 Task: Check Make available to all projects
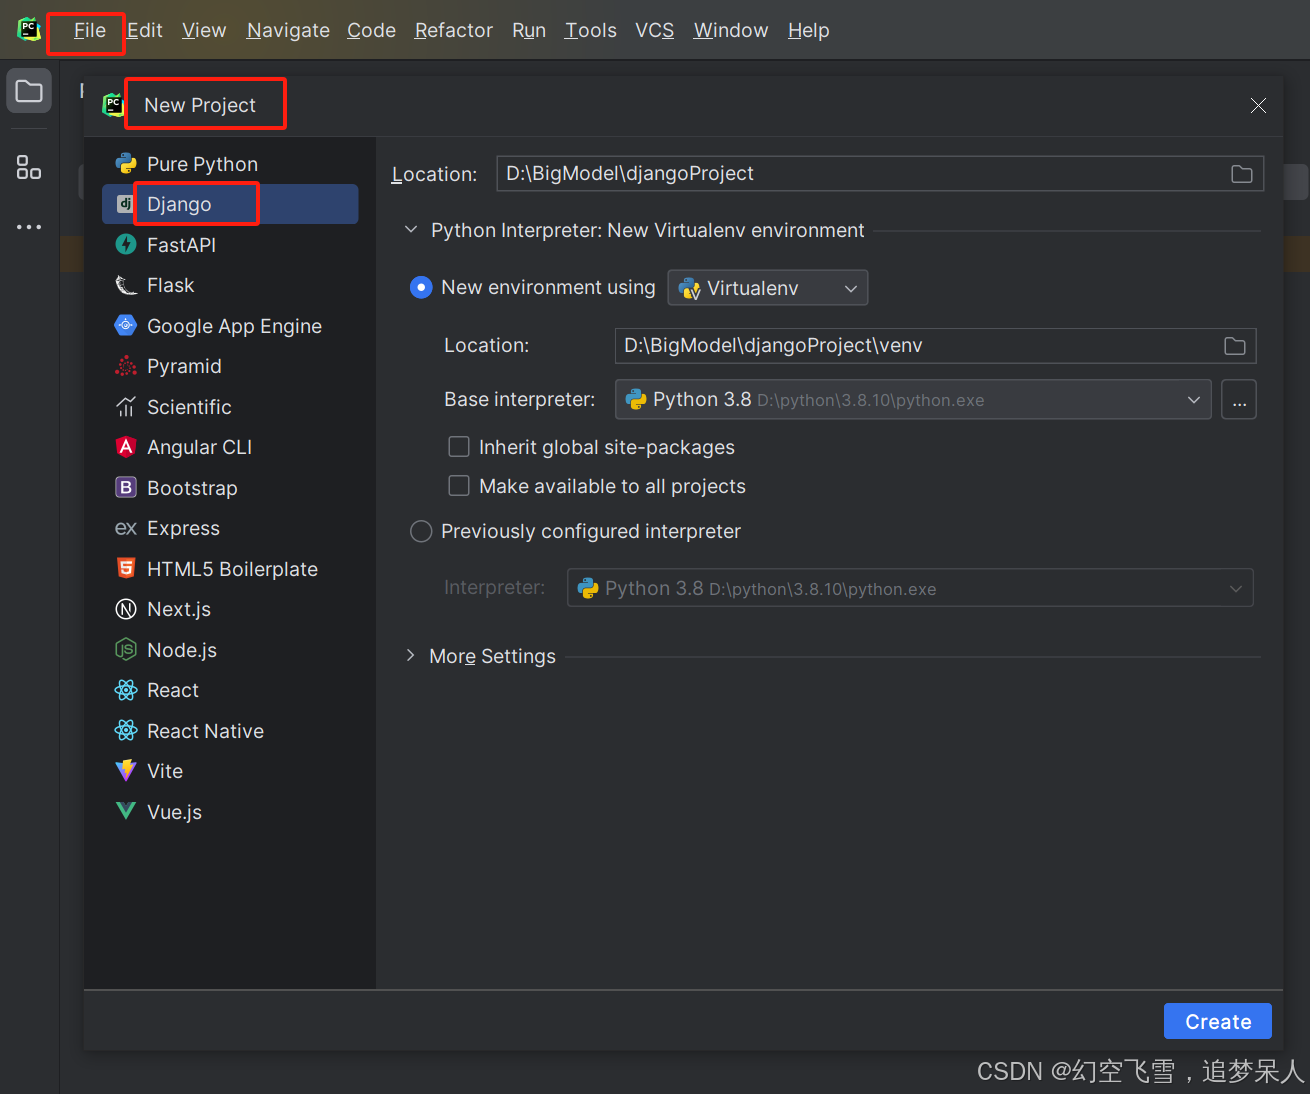coord(459,485)
